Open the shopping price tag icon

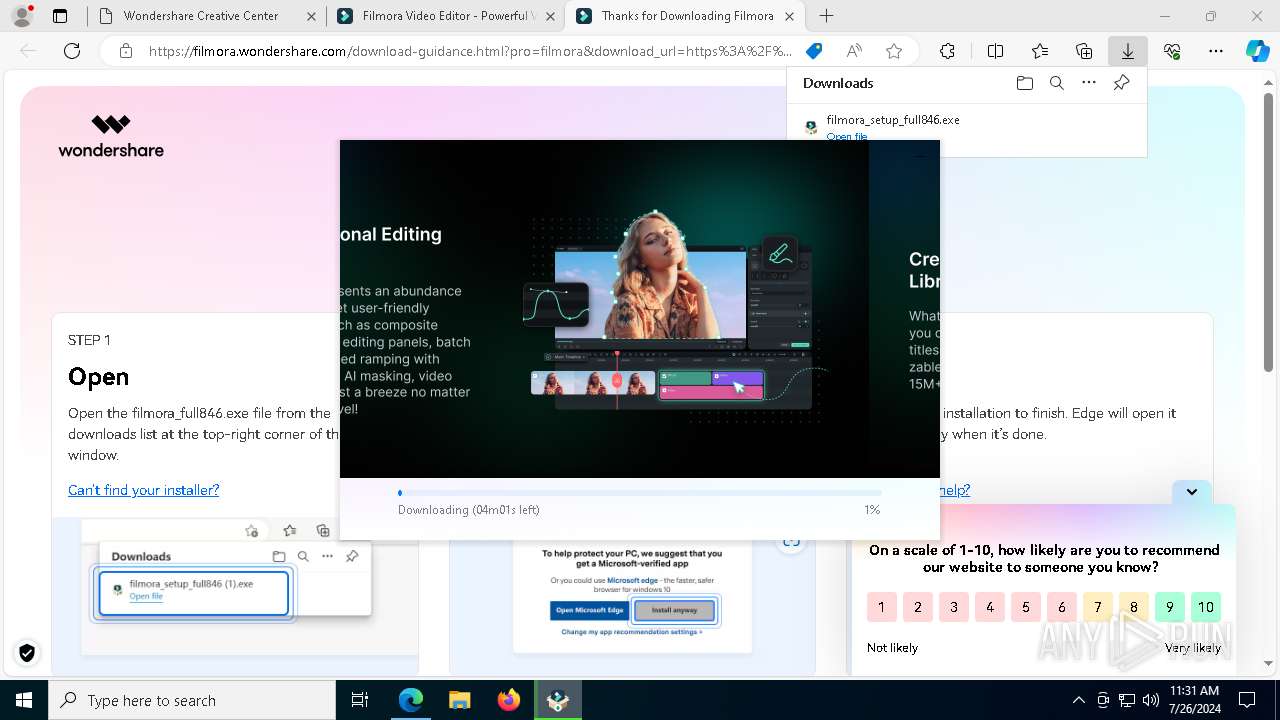pos(814,51)
